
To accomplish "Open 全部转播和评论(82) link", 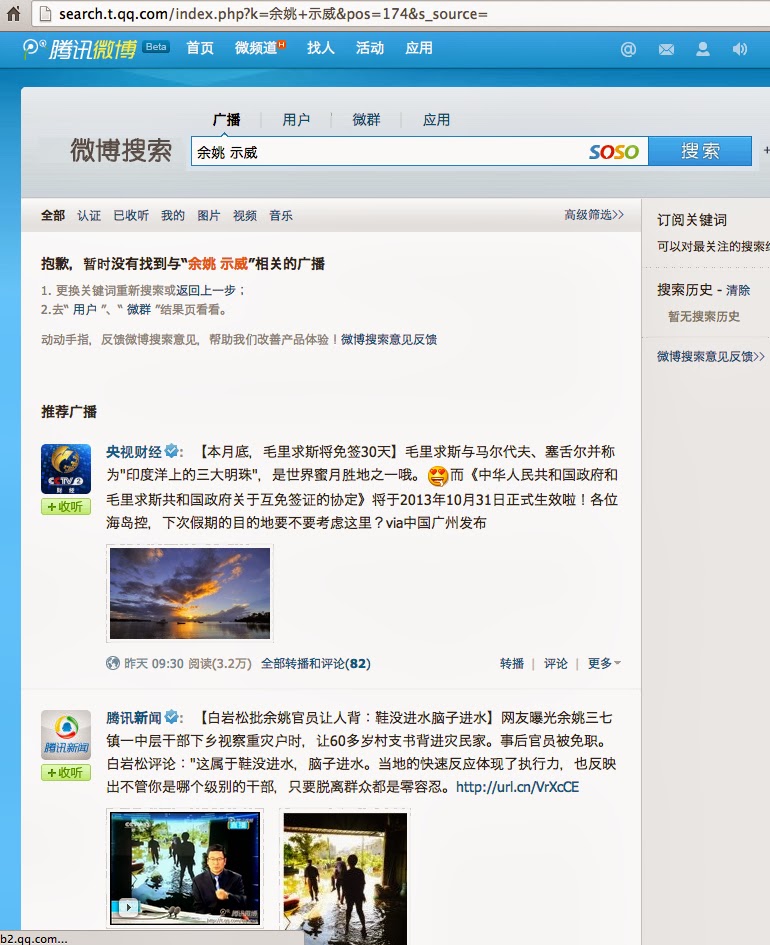I will 316,664.
